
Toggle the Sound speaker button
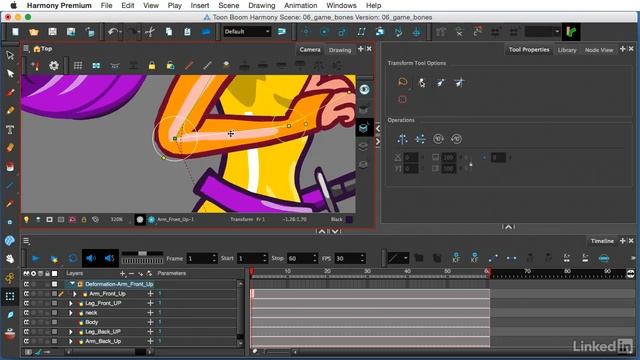click(x=91, y=258)
